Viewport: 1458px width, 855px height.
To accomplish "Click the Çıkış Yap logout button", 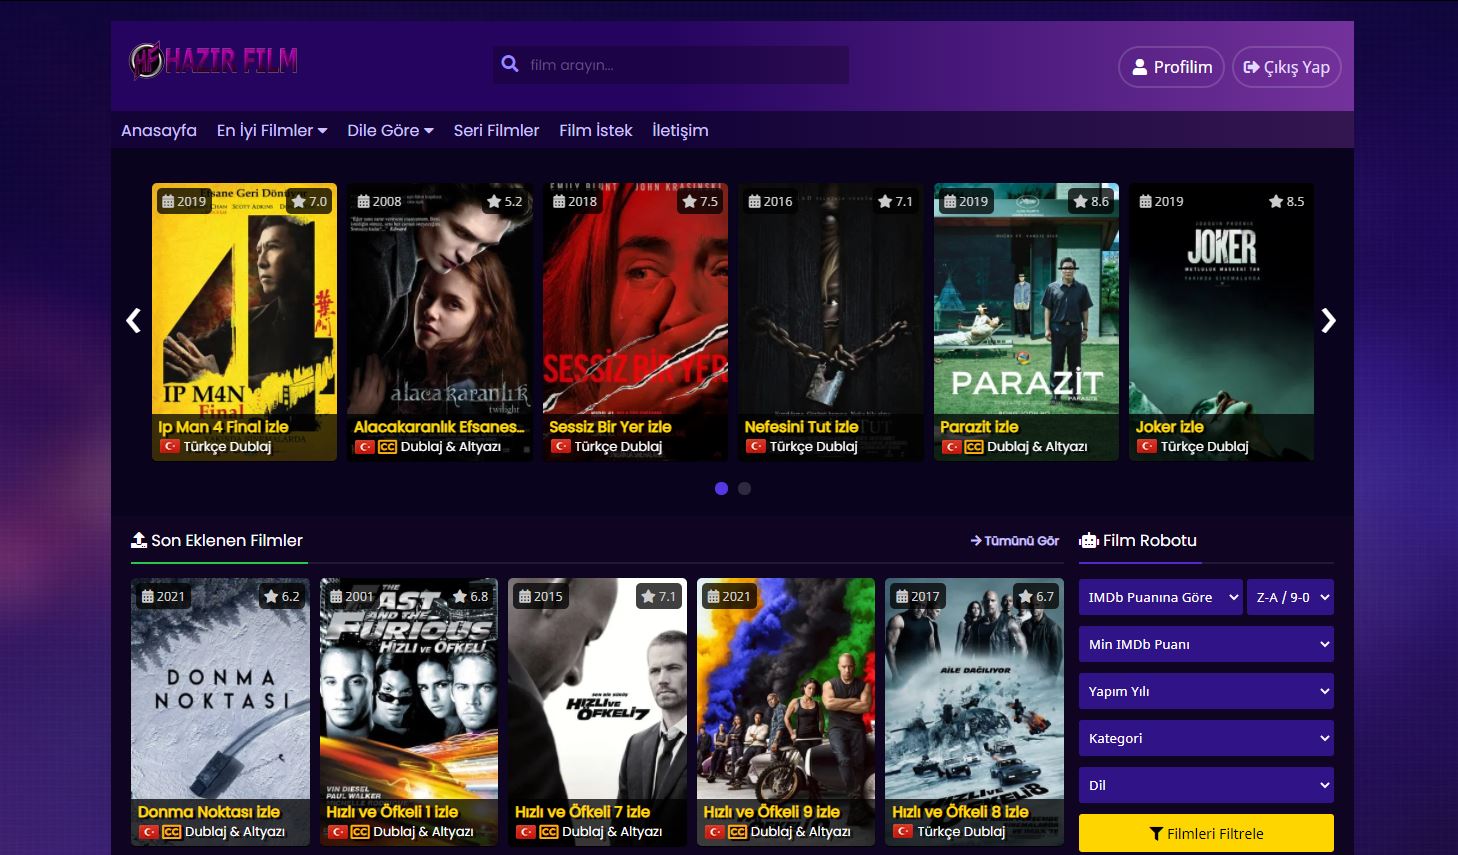I will click(x=1286, y=67).
